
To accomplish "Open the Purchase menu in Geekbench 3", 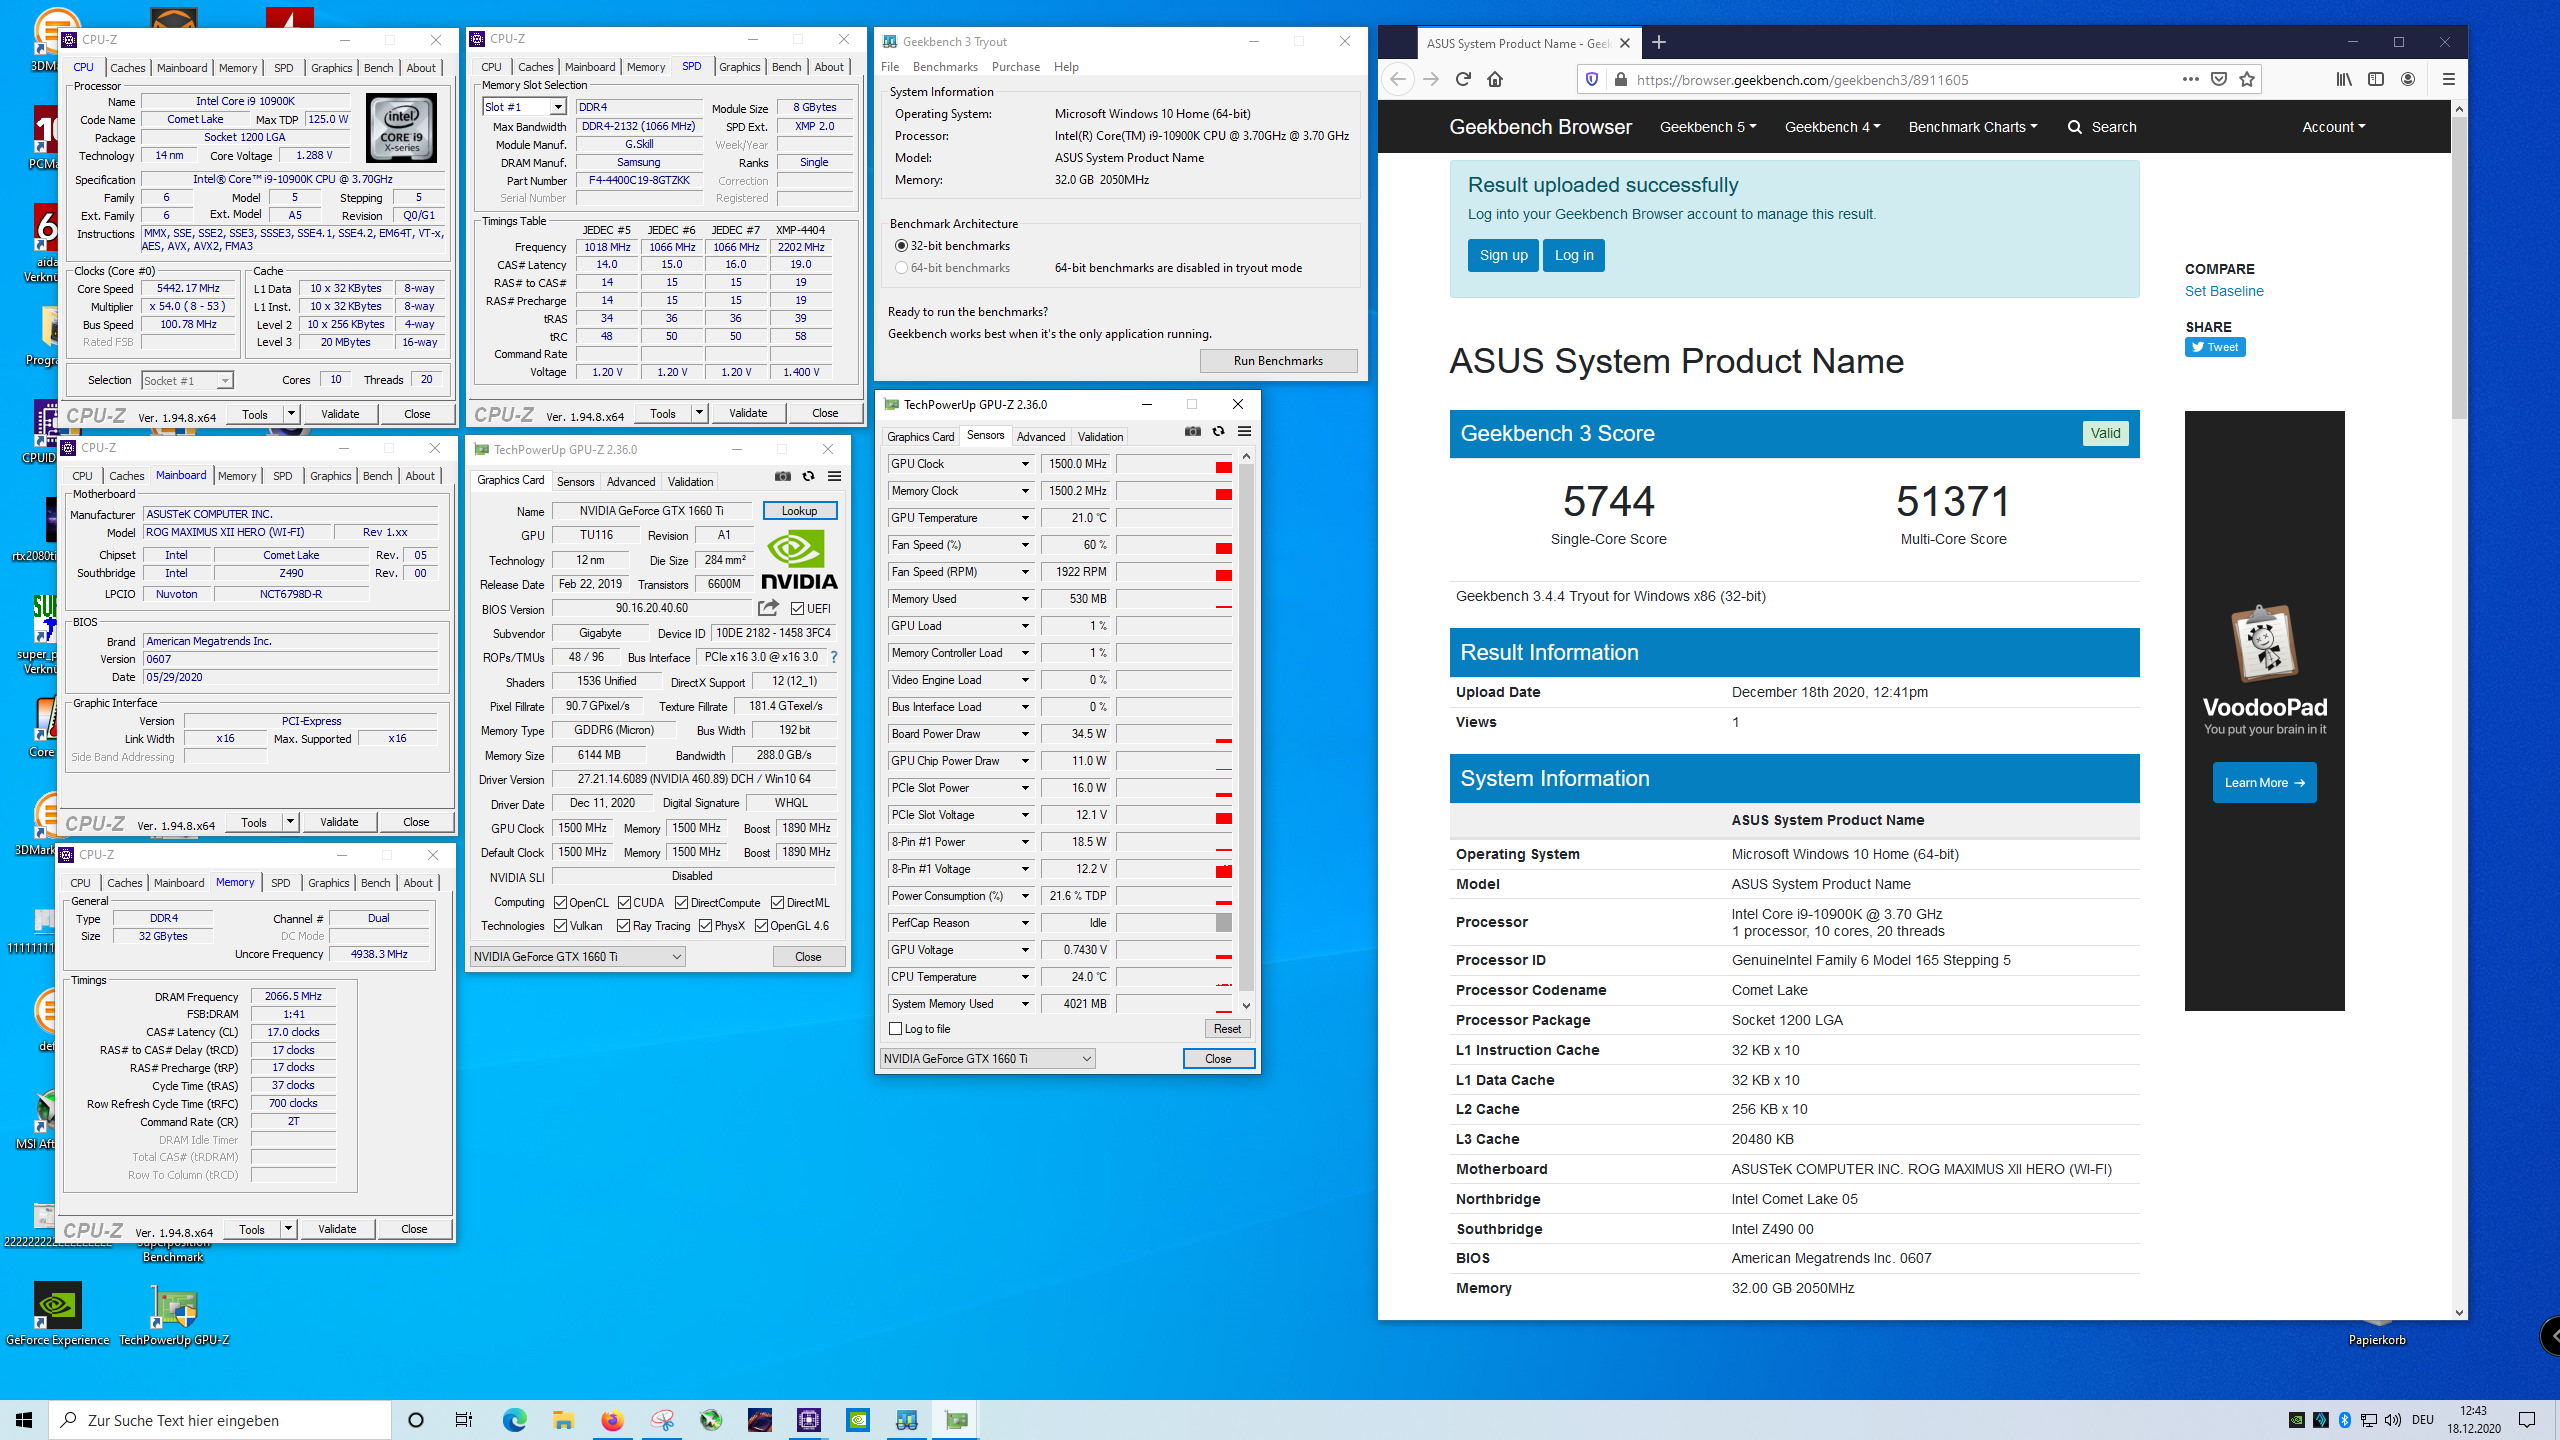I will point(1016,67).
